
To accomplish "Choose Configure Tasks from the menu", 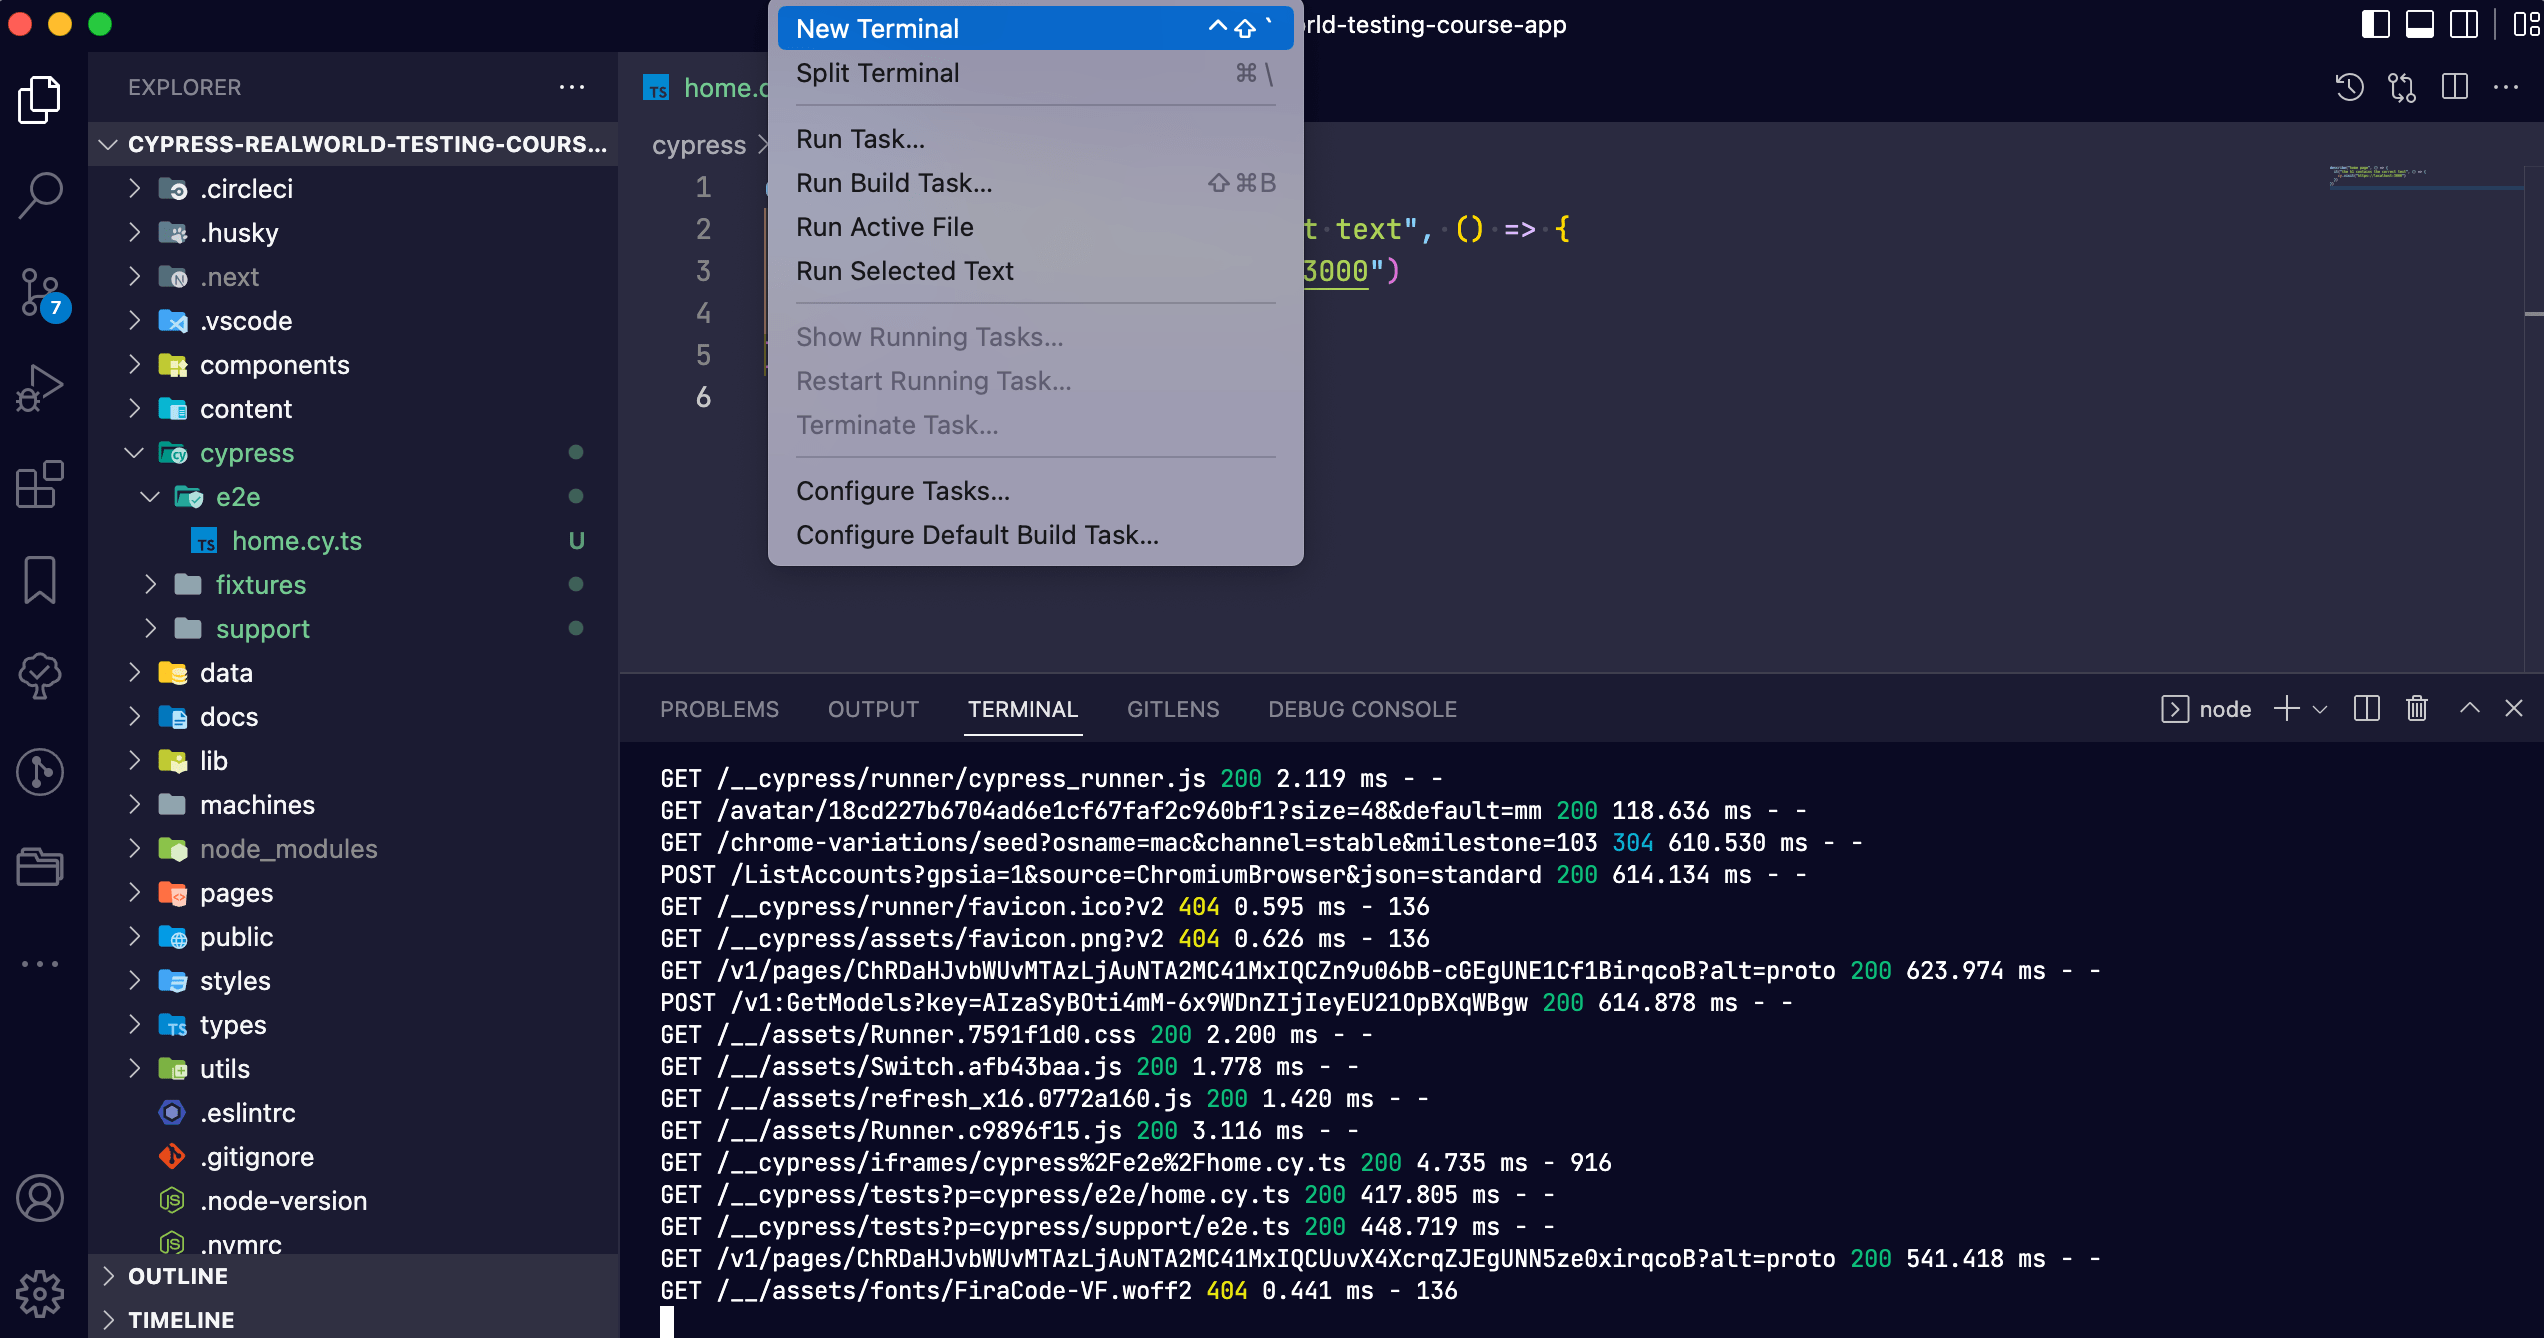I will pyautogui.click(x=902, y=491).
